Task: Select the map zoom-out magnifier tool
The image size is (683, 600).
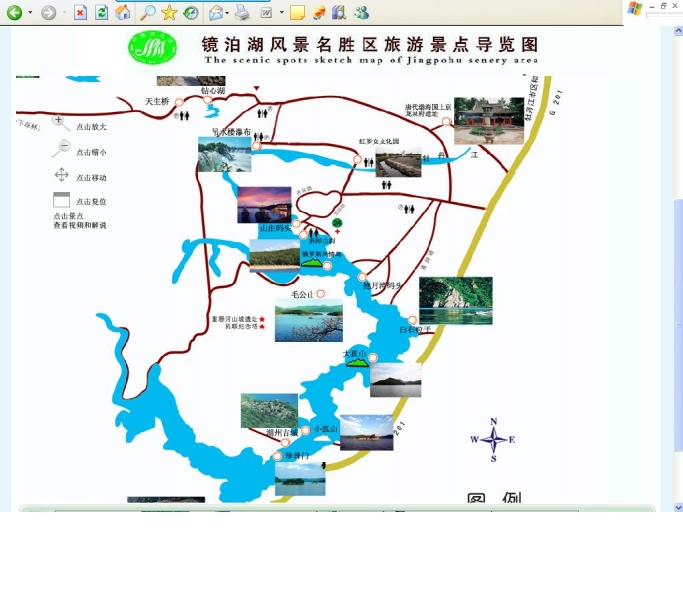Action: click(x=61, y=150)
